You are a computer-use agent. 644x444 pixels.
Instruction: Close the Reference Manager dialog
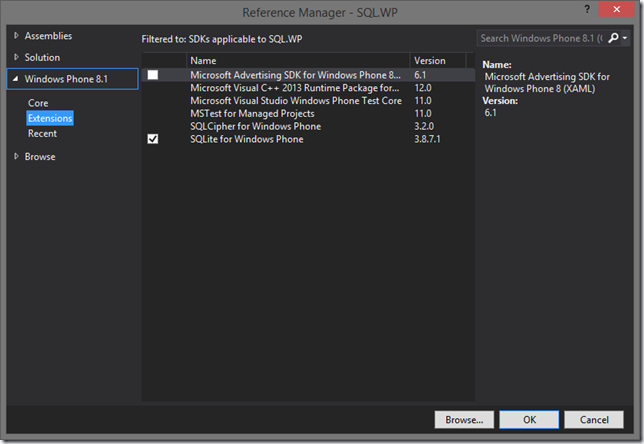[616, 9]
